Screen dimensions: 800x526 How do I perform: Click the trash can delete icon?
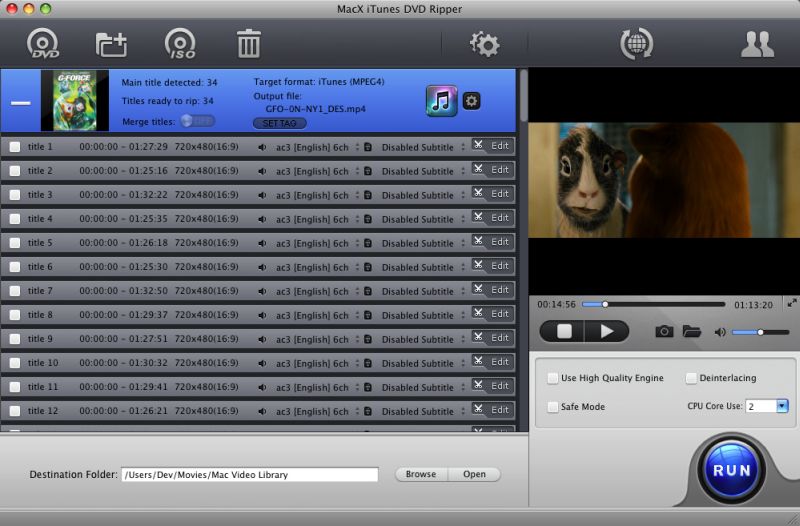(x=248, y=43)
